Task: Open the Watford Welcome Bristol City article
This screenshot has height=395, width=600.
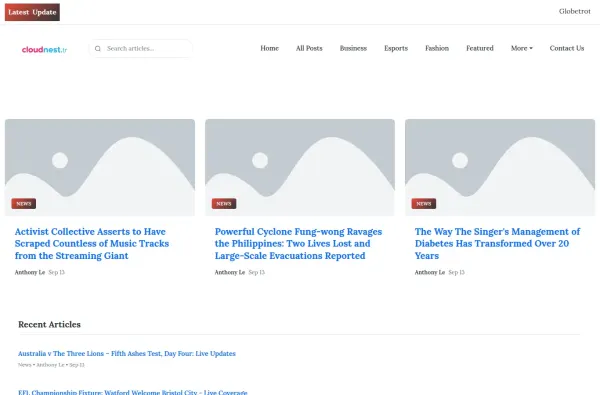Action: pyautogui.click(x=133, y=392)
